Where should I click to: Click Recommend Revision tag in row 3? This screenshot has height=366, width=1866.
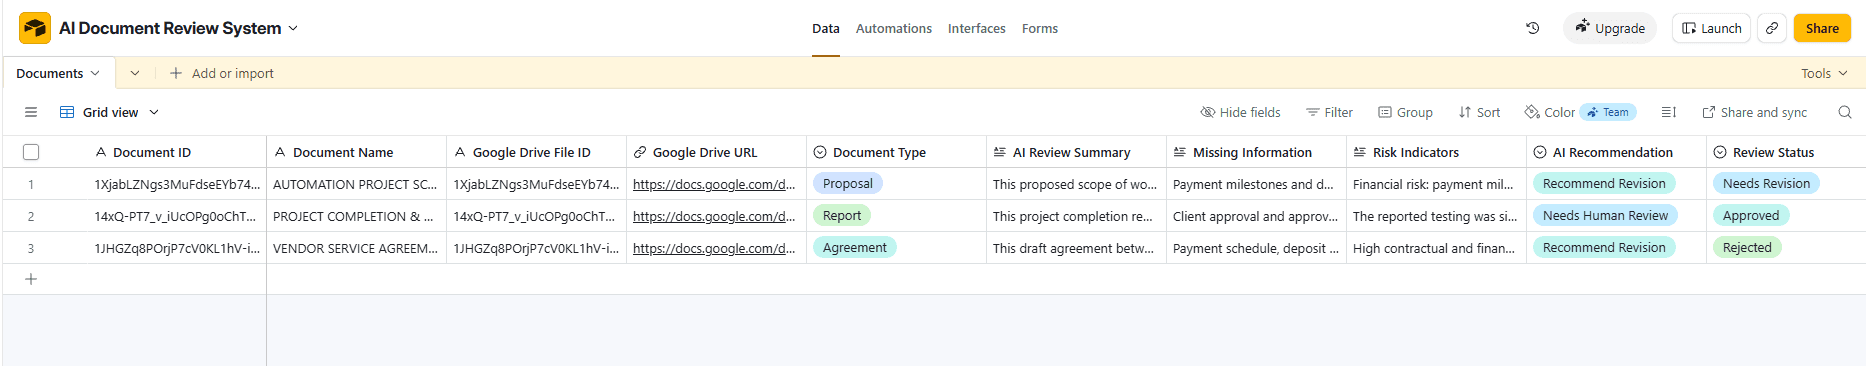coord(1604,248)
